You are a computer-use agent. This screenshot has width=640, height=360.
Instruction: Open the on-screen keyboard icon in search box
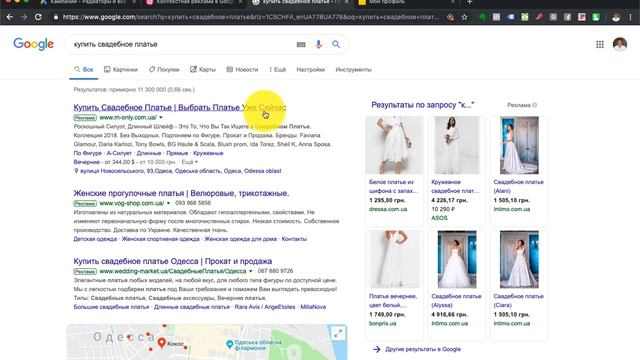coord(301,44)
